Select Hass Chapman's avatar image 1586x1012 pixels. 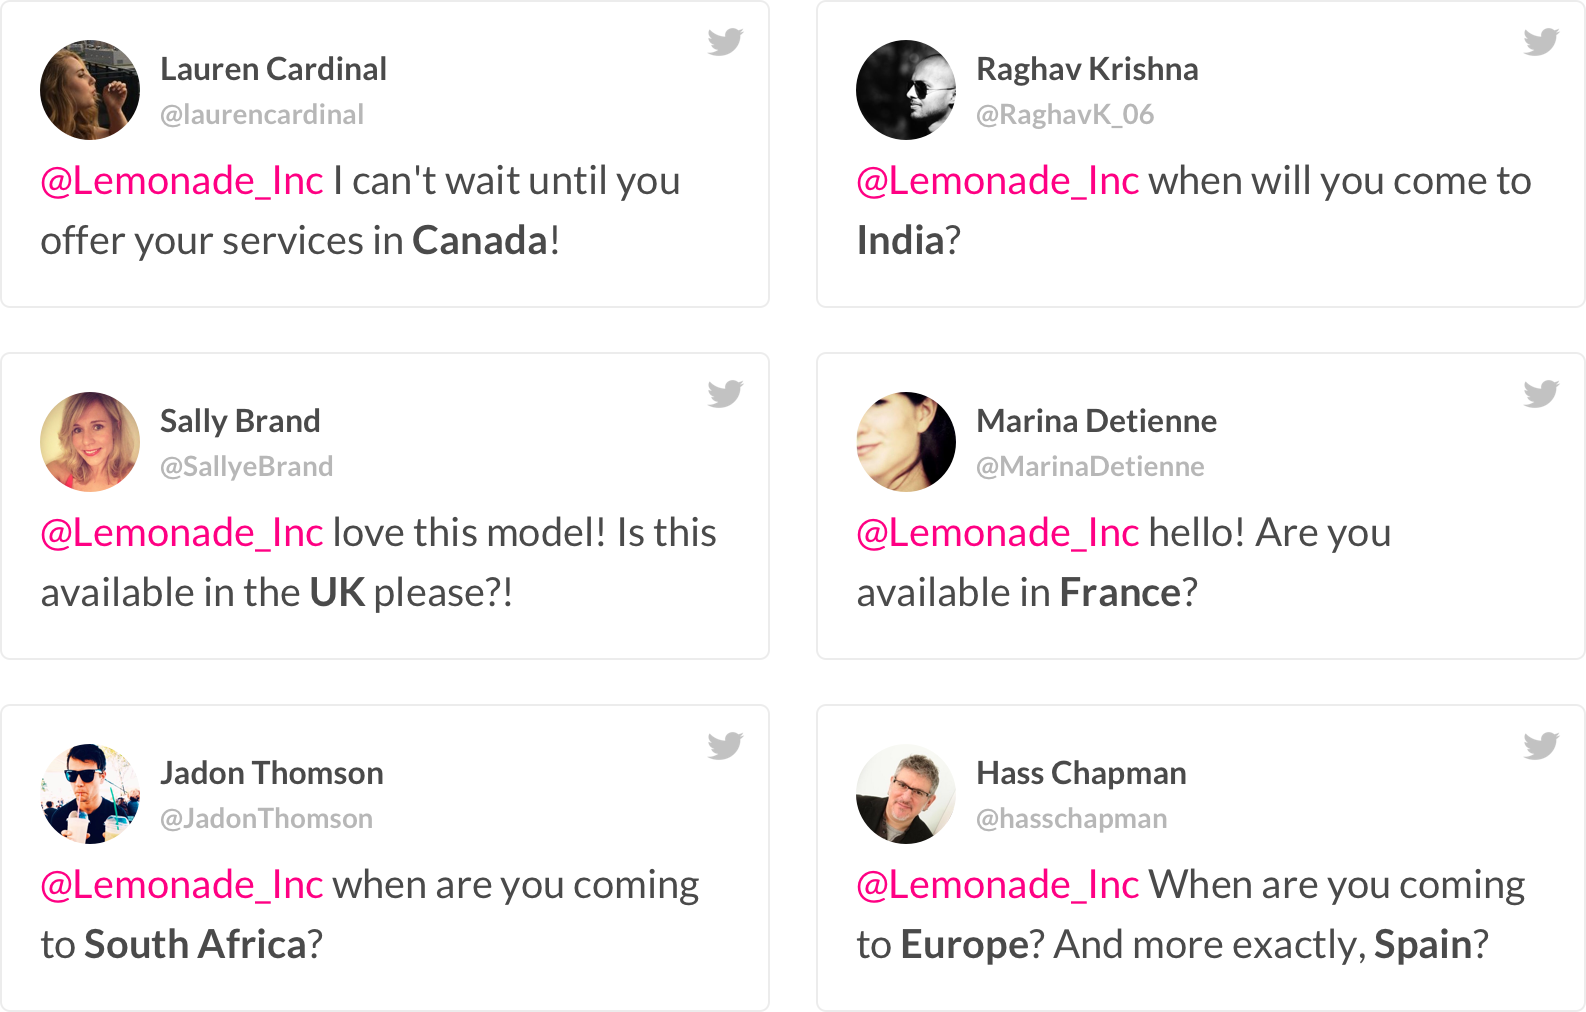point(906,794)
